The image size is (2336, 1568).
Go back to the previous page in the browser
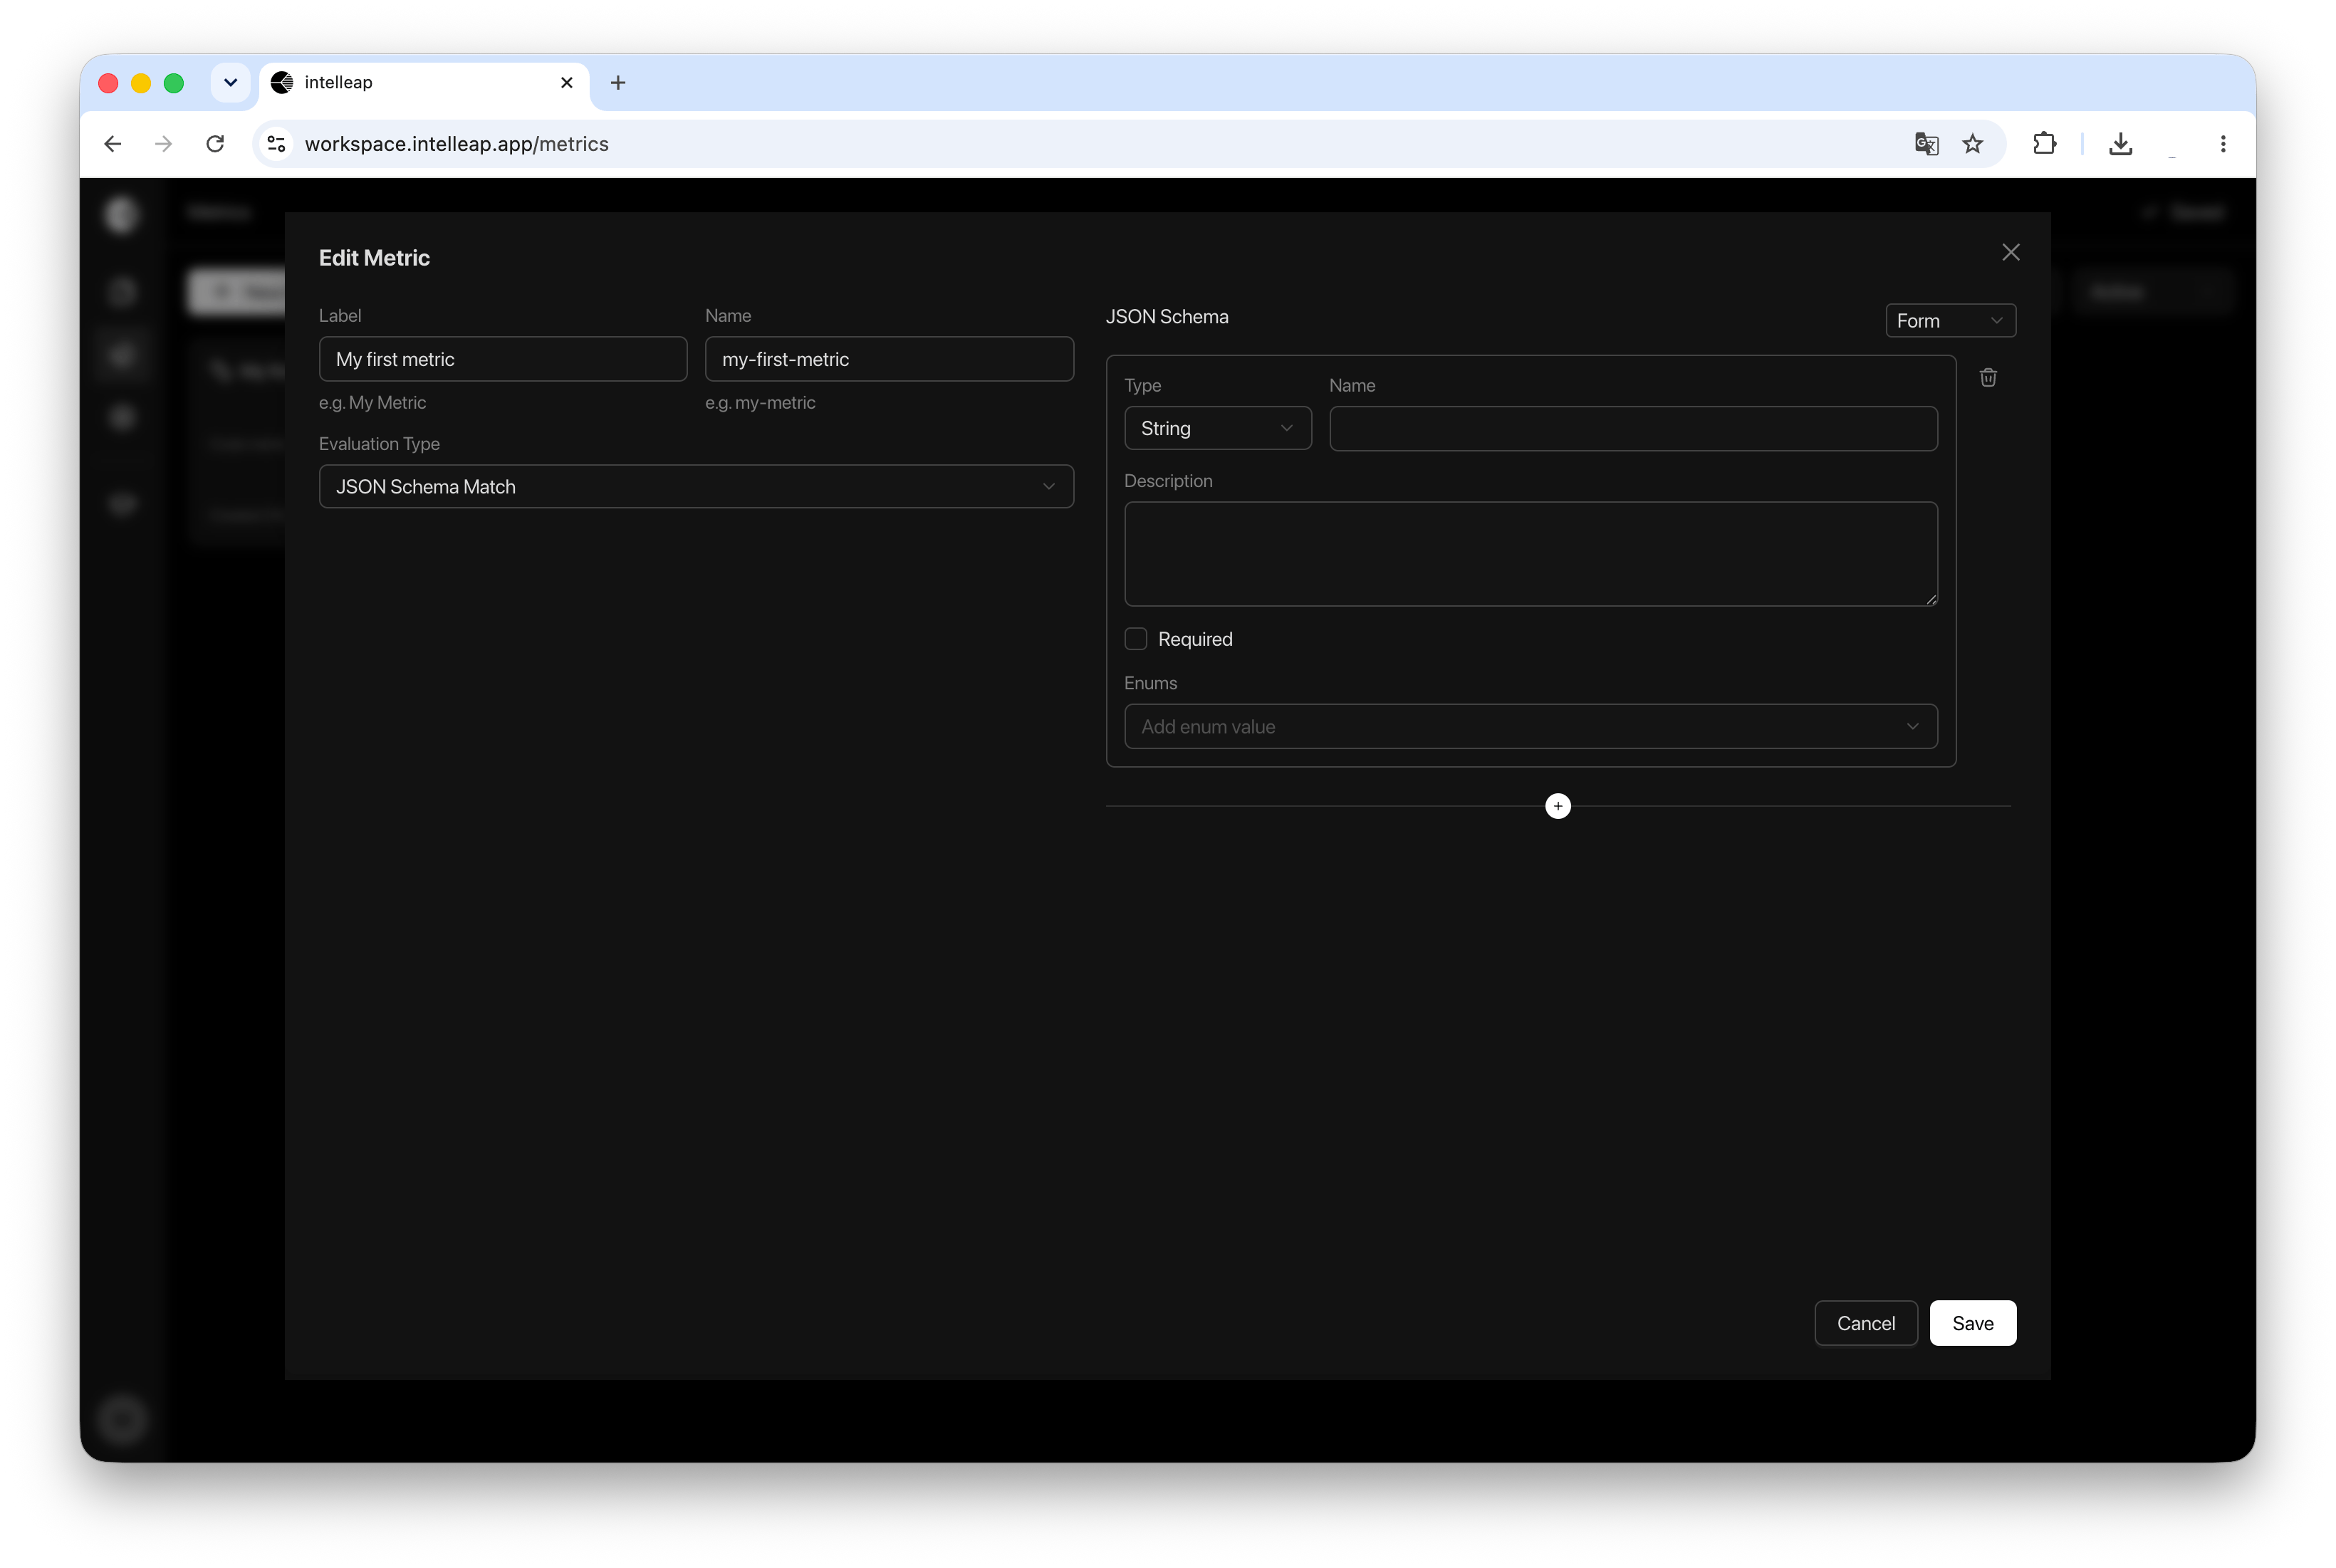(x=113, y=144)
